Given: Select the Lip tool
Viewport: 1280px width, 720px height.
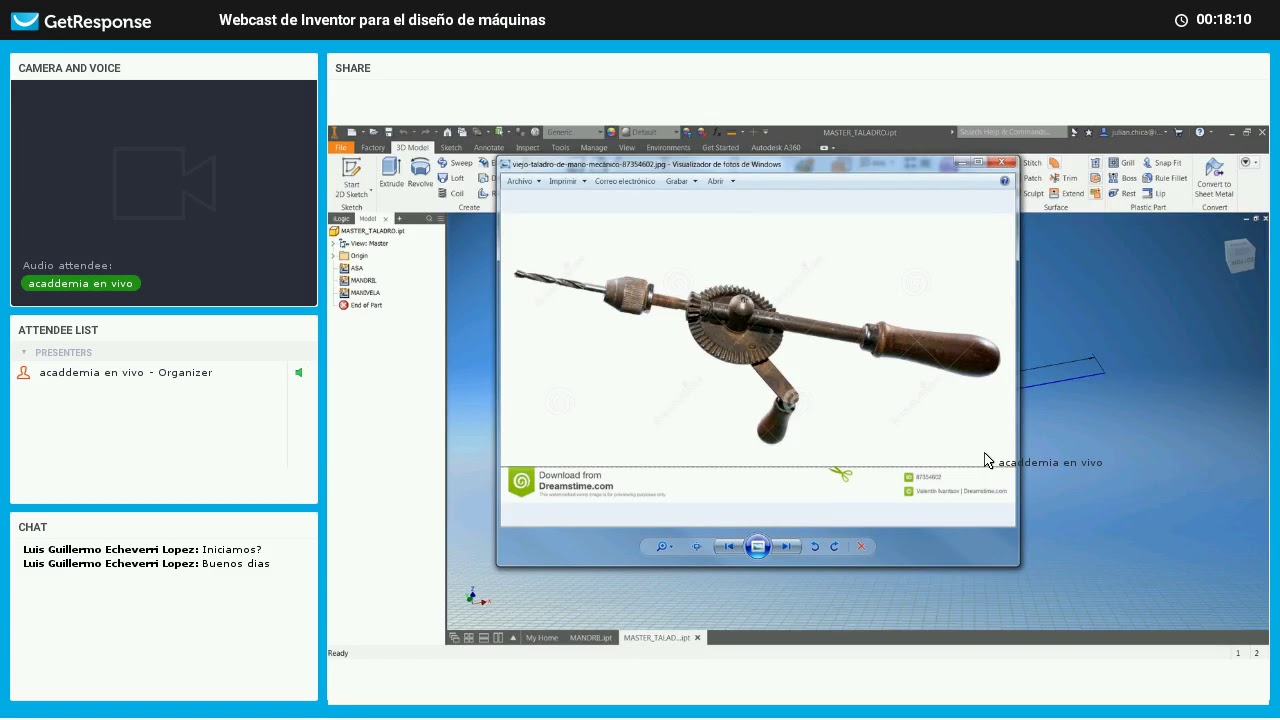Looking at the screenshot, I should pyautogui.click(x=1154, y=193).
